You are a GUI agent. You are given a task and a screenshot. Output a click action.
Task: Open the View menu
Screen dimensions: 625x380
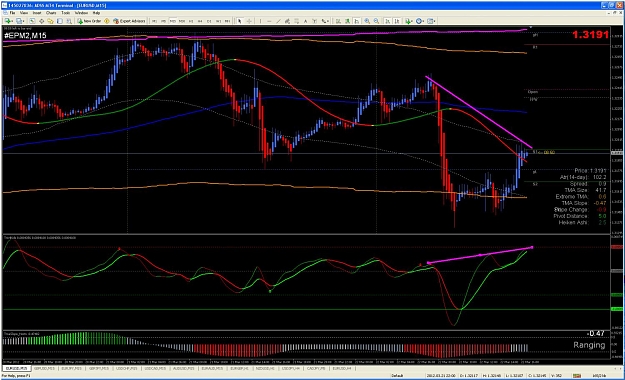pos(24,13)
